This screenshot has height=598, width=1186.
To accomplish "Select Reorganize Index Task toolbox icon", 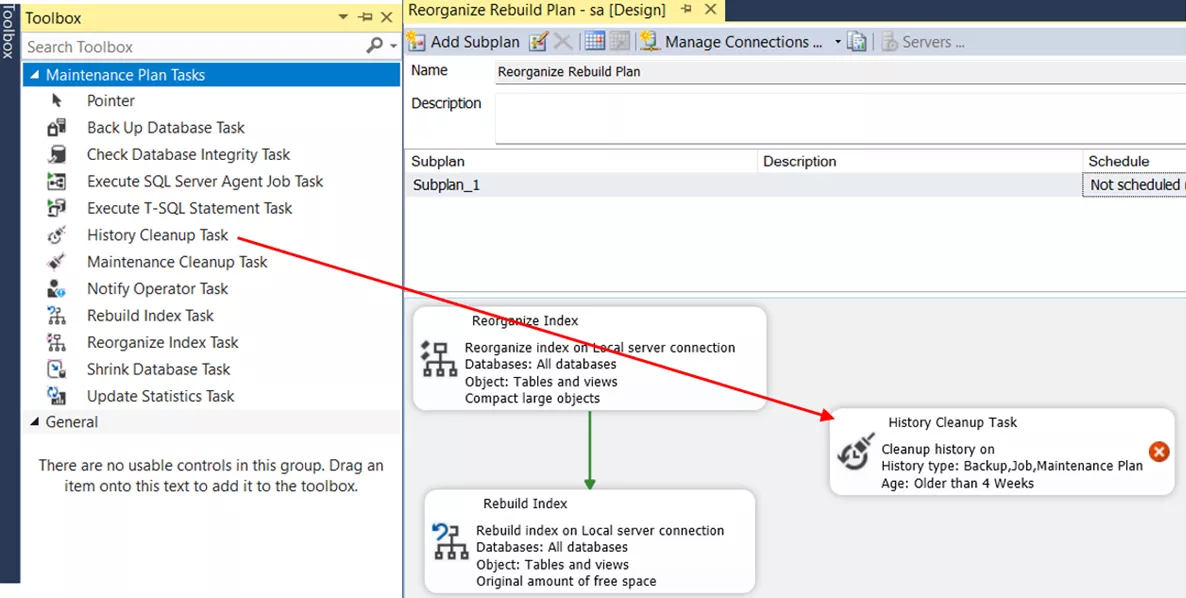I will pos(57,342).
